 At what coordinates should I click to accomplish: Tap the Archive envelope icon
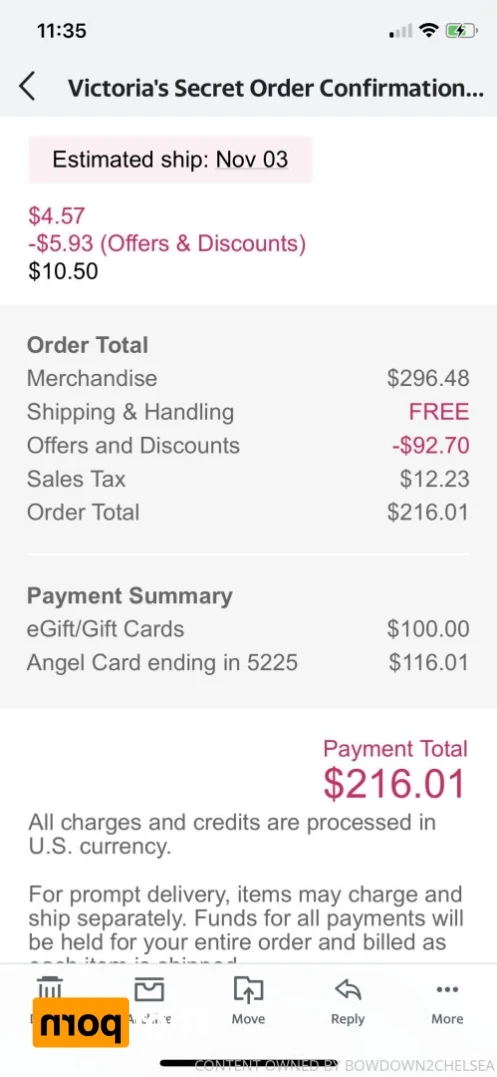[x=149, y=989]
